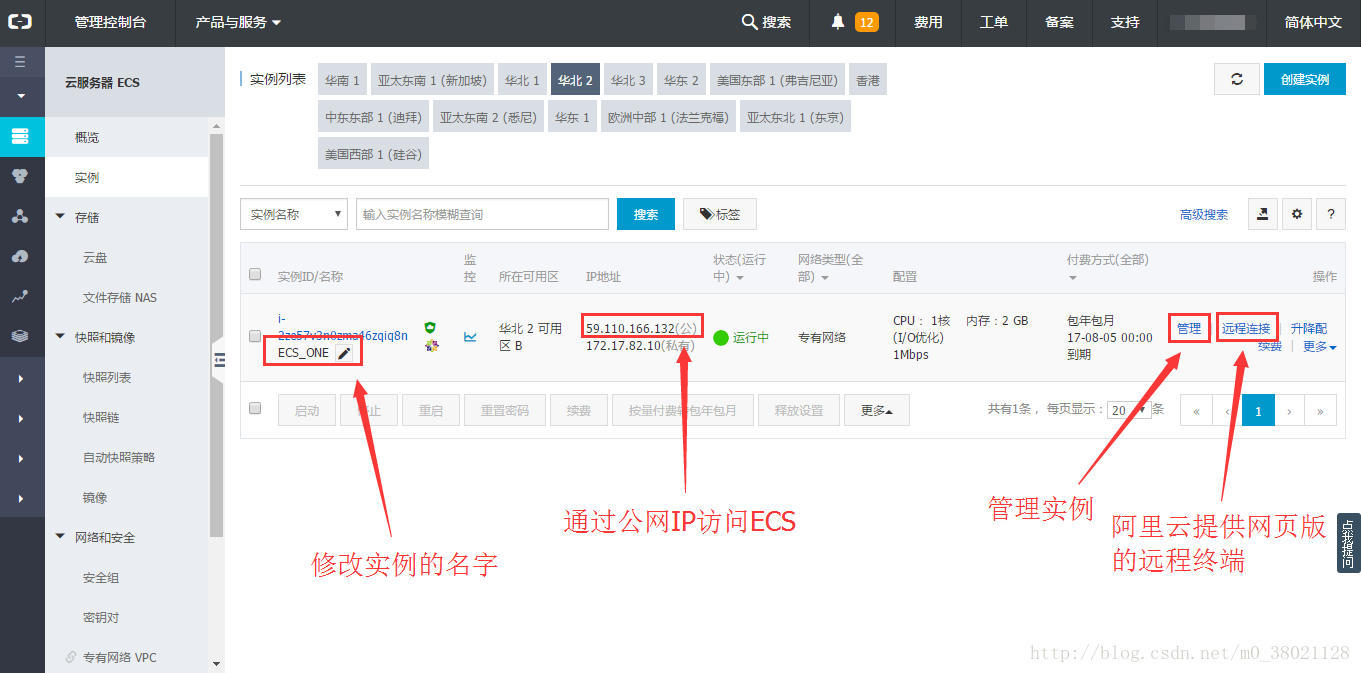This screenshot has height=673, width=1361.
Task: Open the row's 更多 actions dropdown
Action: click(x=1319, y=346)
